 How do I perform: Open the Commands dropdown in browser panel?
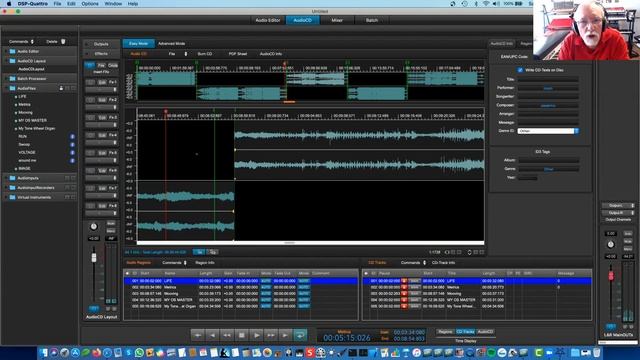click(x=21, y=42)
